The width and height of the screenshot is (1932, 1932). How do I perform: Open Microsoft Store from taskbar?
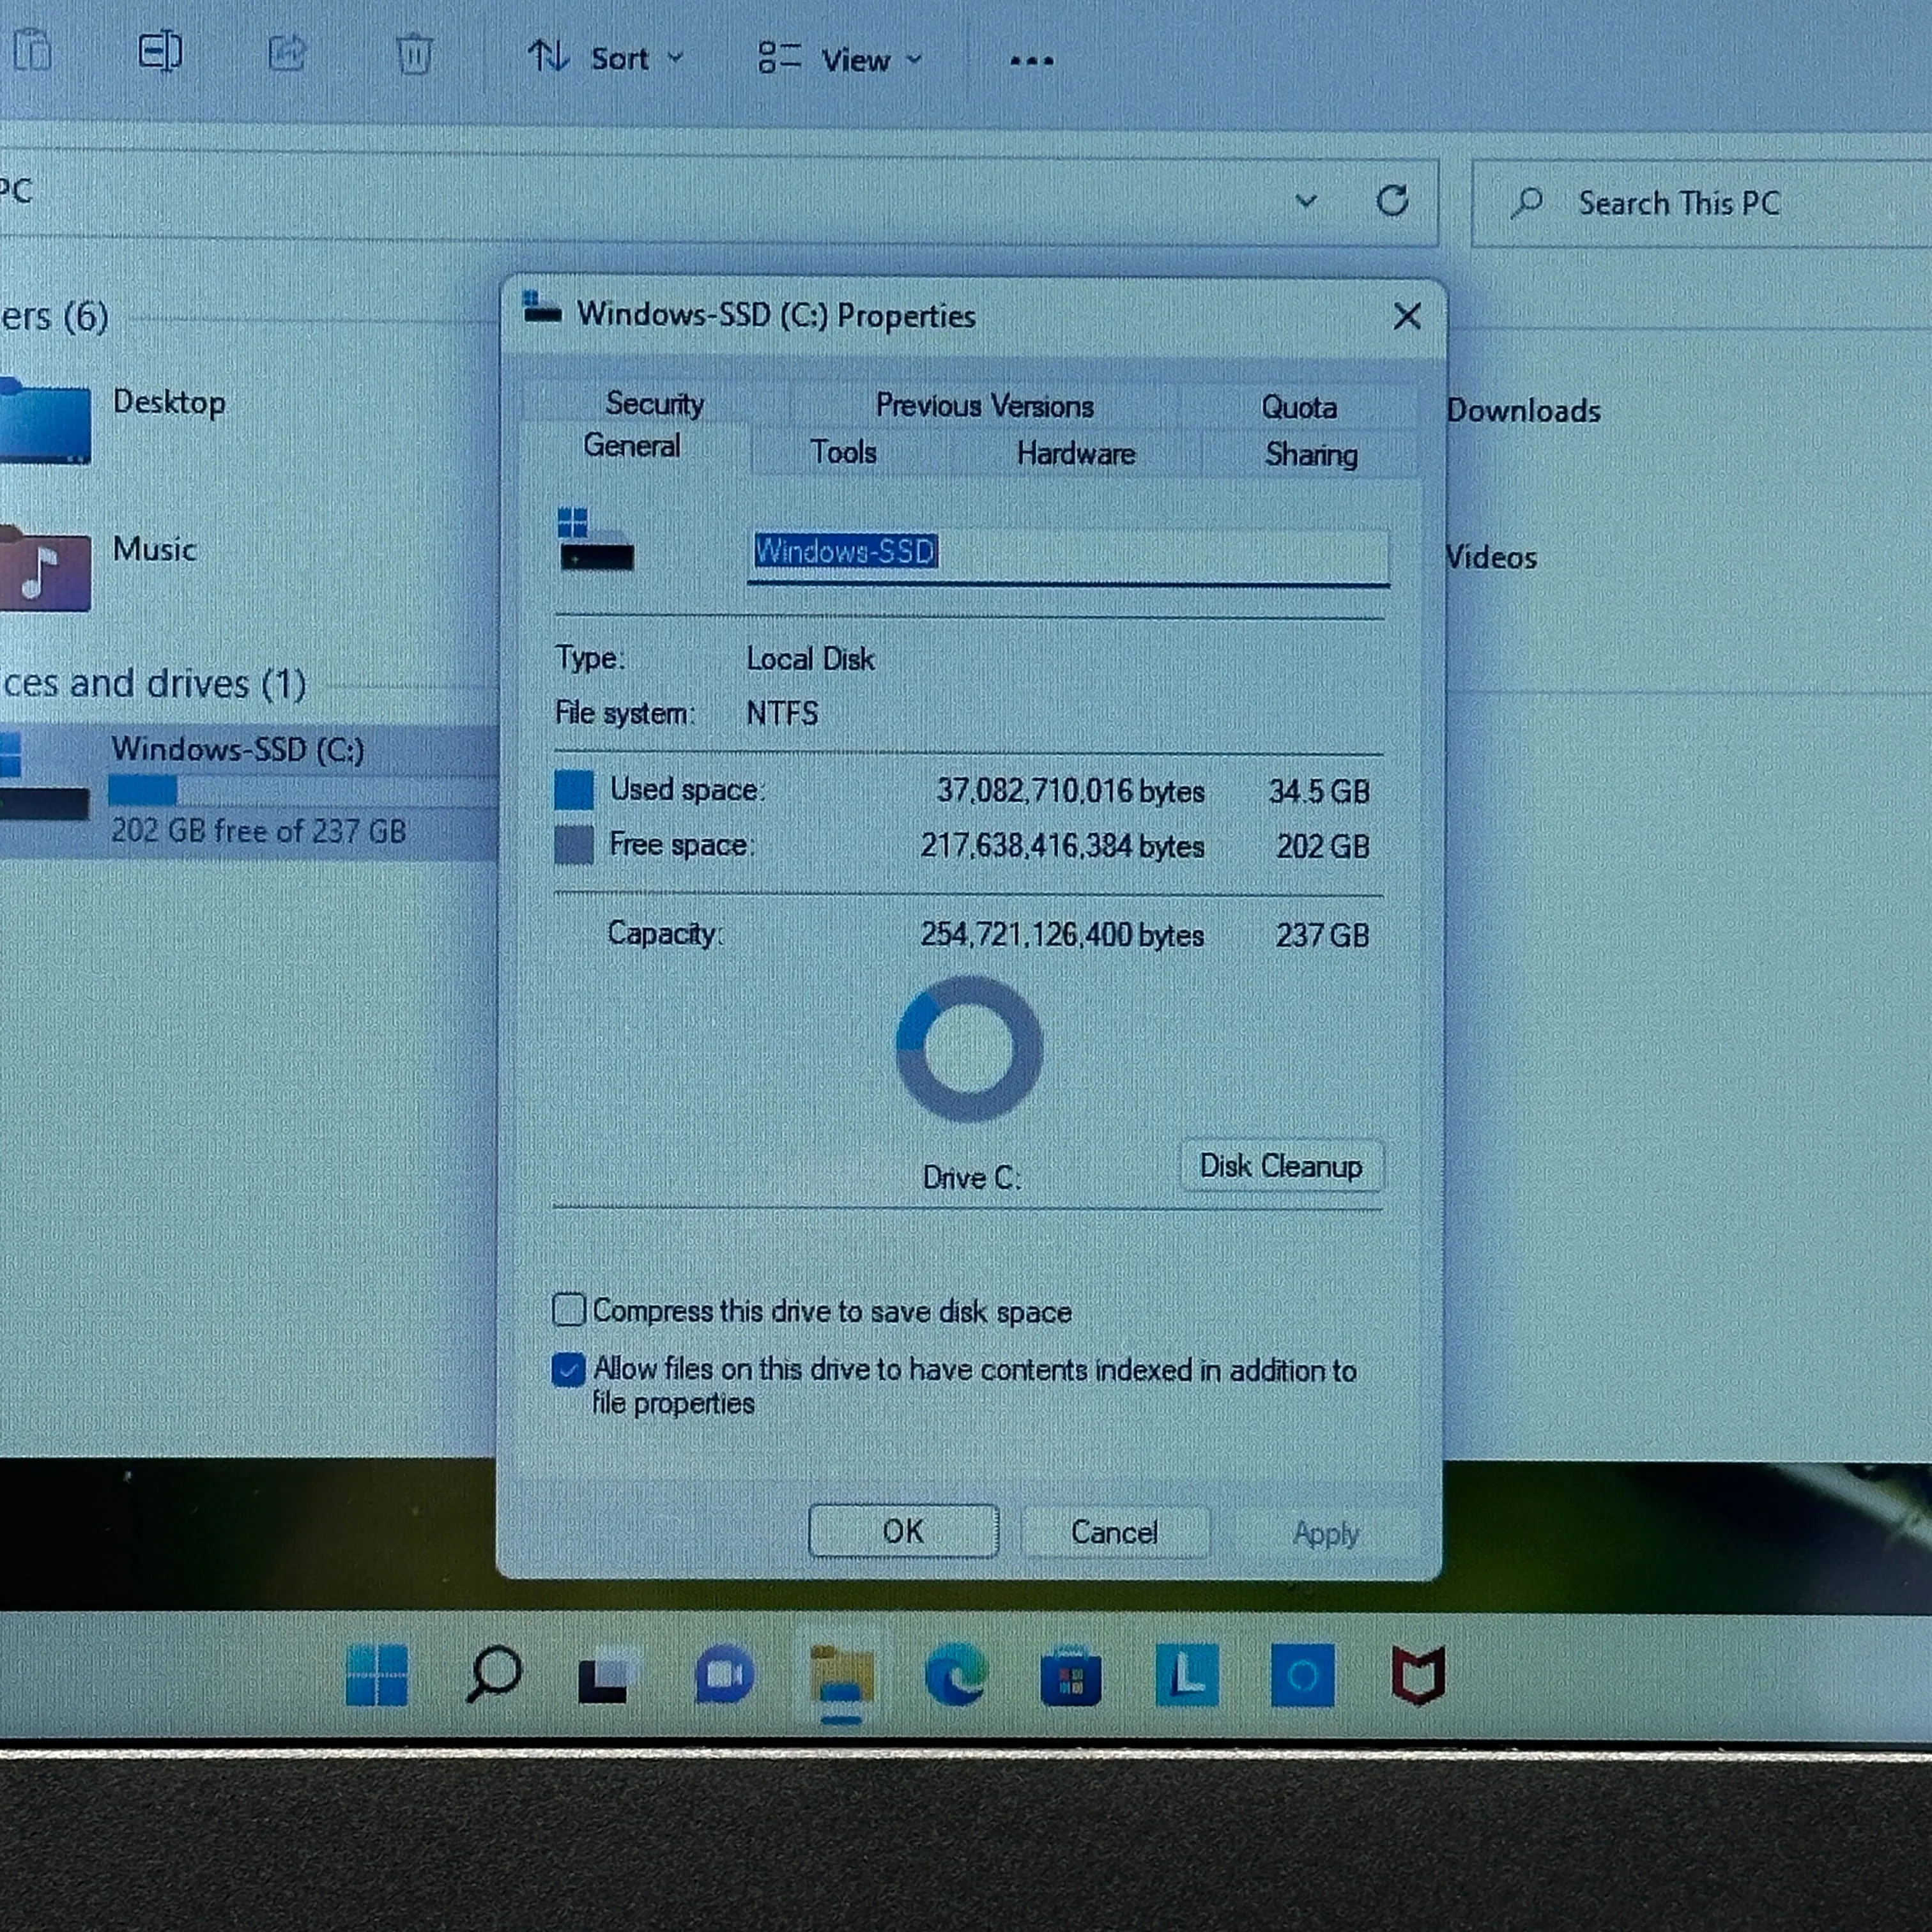1071,1676
